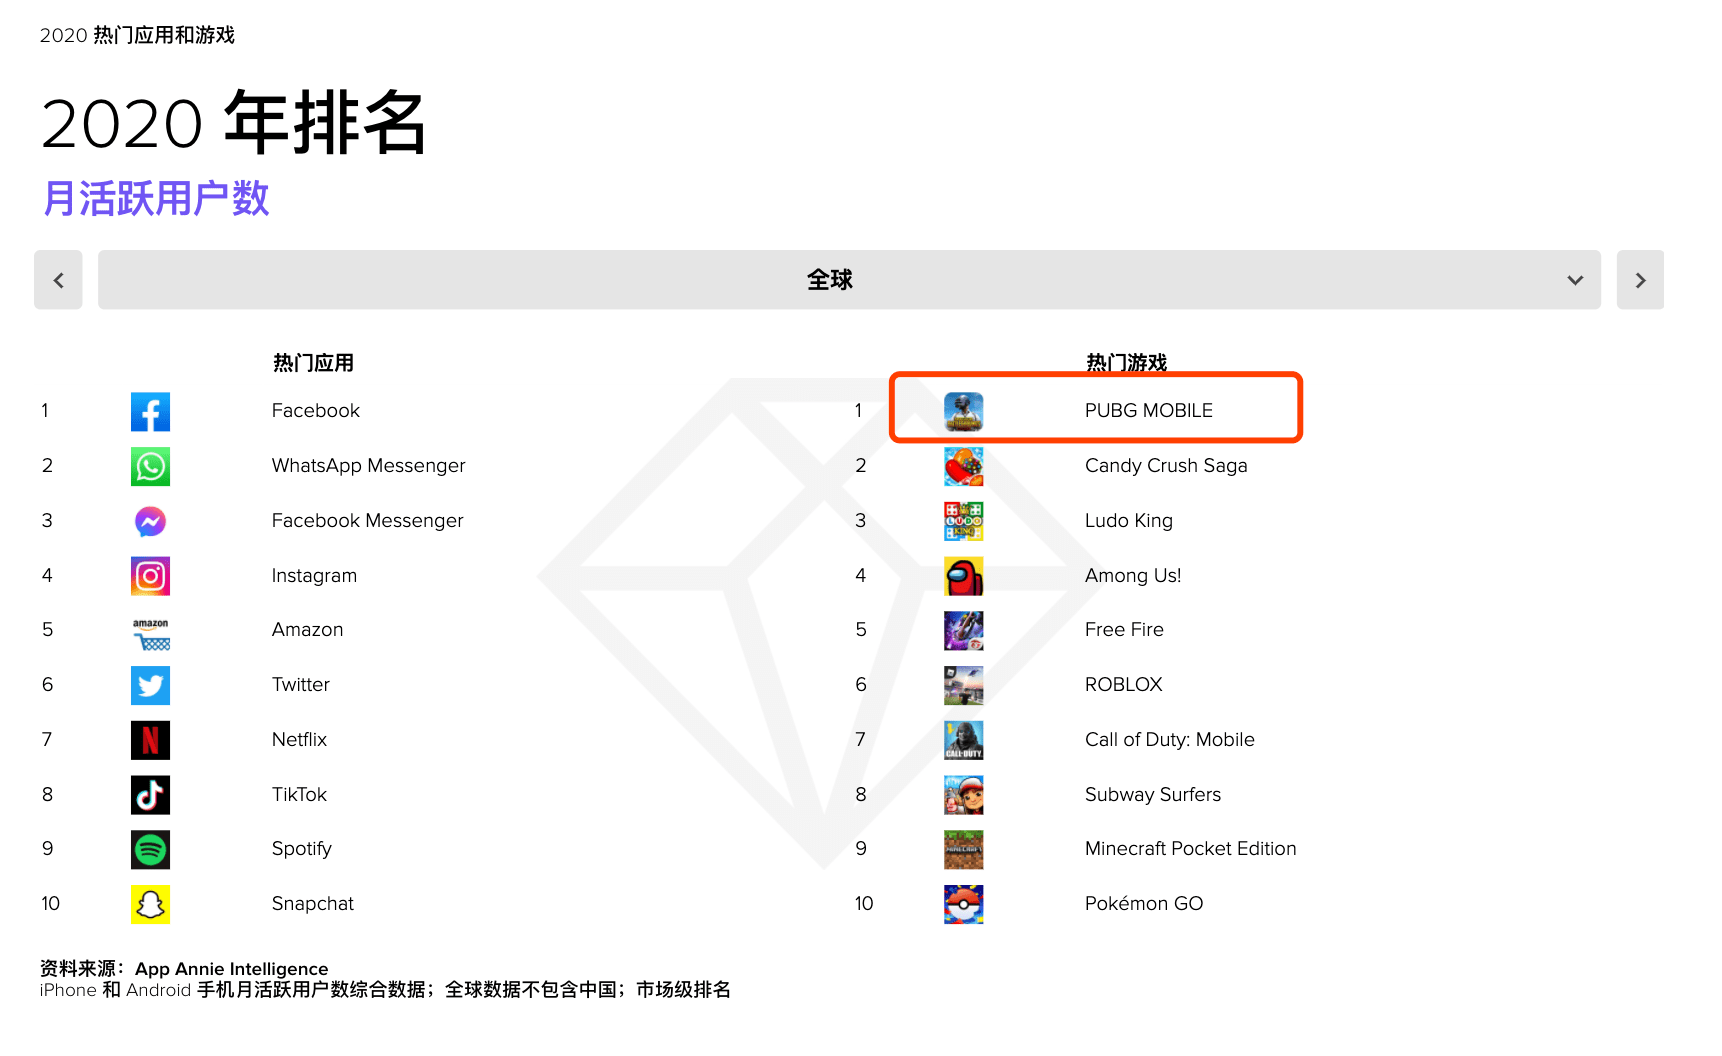
Task: Click the Minecraft Pocket Edition icon
Action: (x=964, y=850)
